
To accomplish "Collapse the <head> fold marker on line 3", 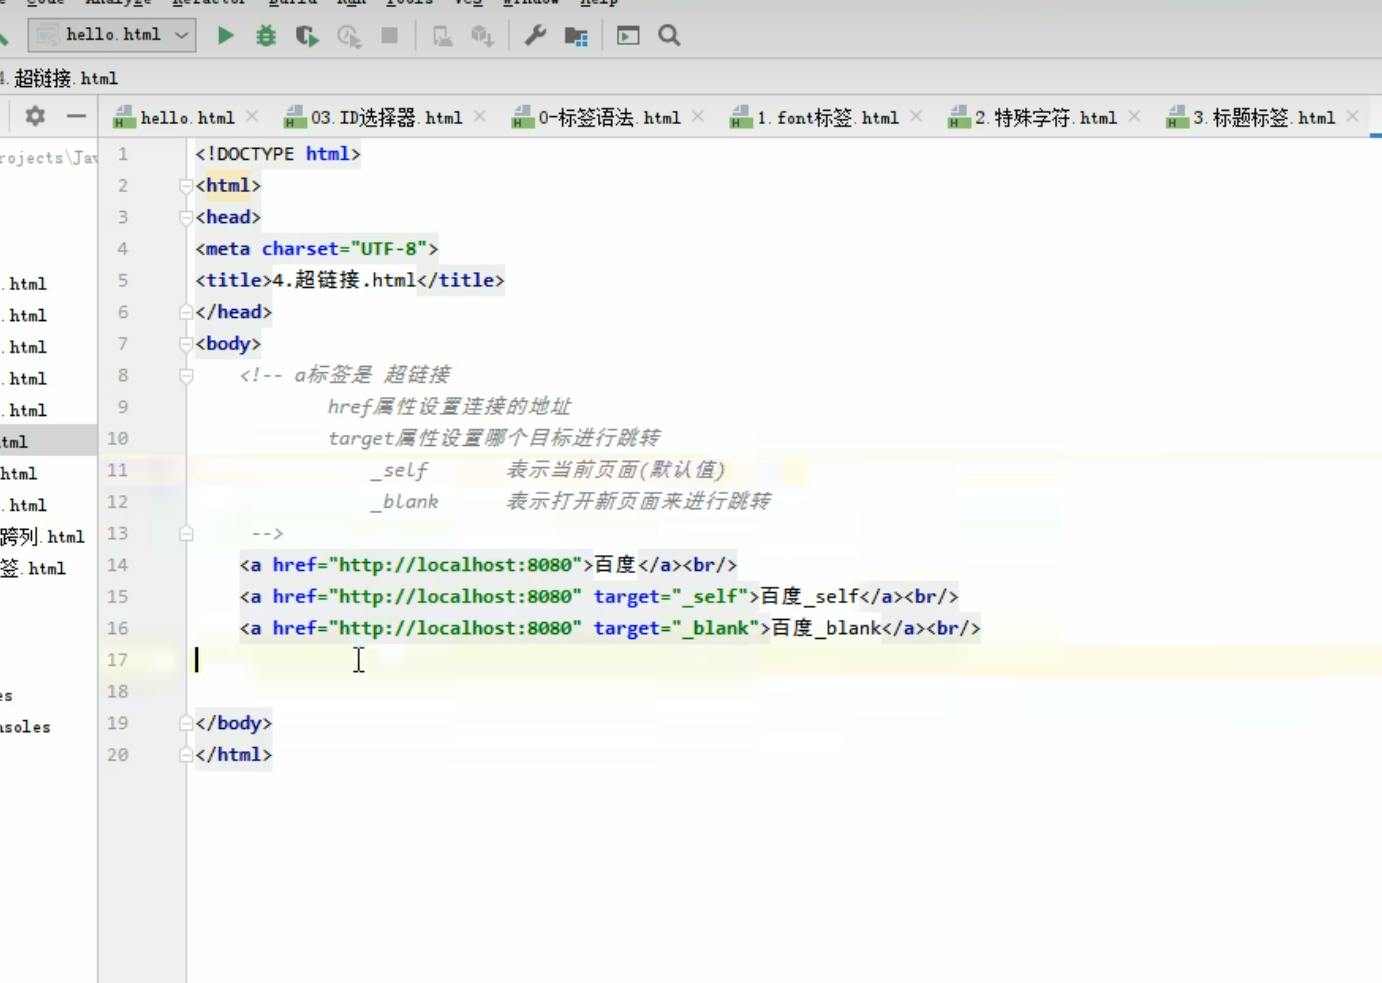I will coord(186,217).
